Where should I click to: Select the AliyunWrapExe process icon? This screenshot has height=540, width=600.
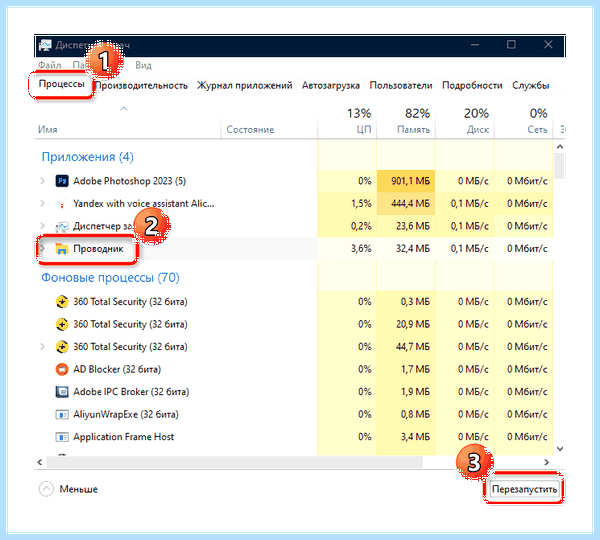(x=62, y=414)
